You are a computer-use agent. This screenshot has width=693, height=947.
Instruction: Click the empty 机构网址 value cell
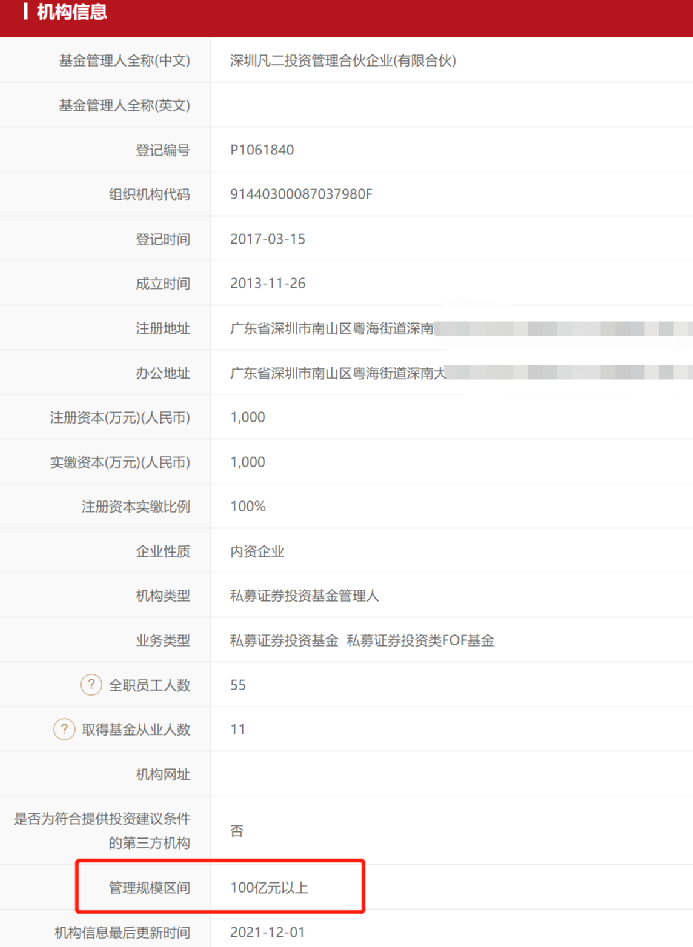pyautogui.click(x=450, y=774)
